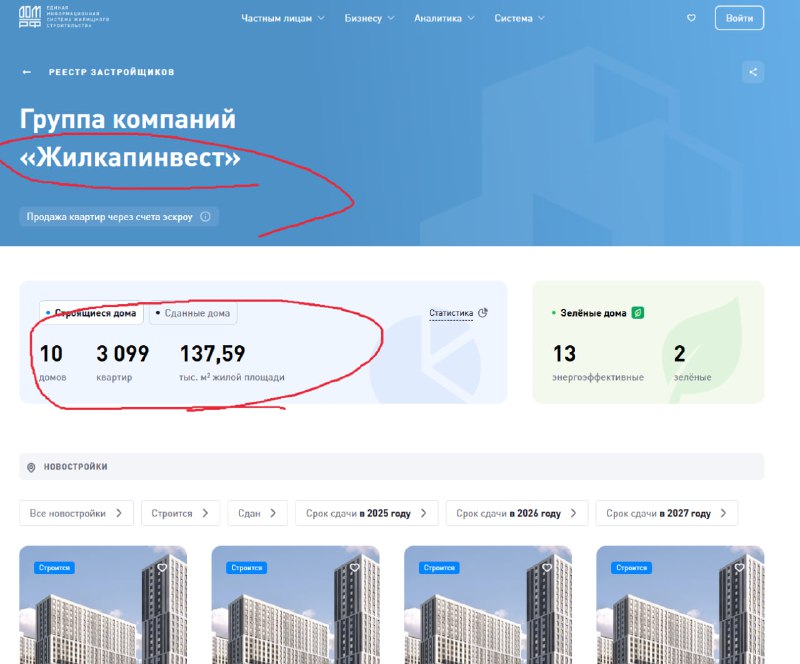
Task: Click the Строится badge on fourth card
Action: (631, 568)
